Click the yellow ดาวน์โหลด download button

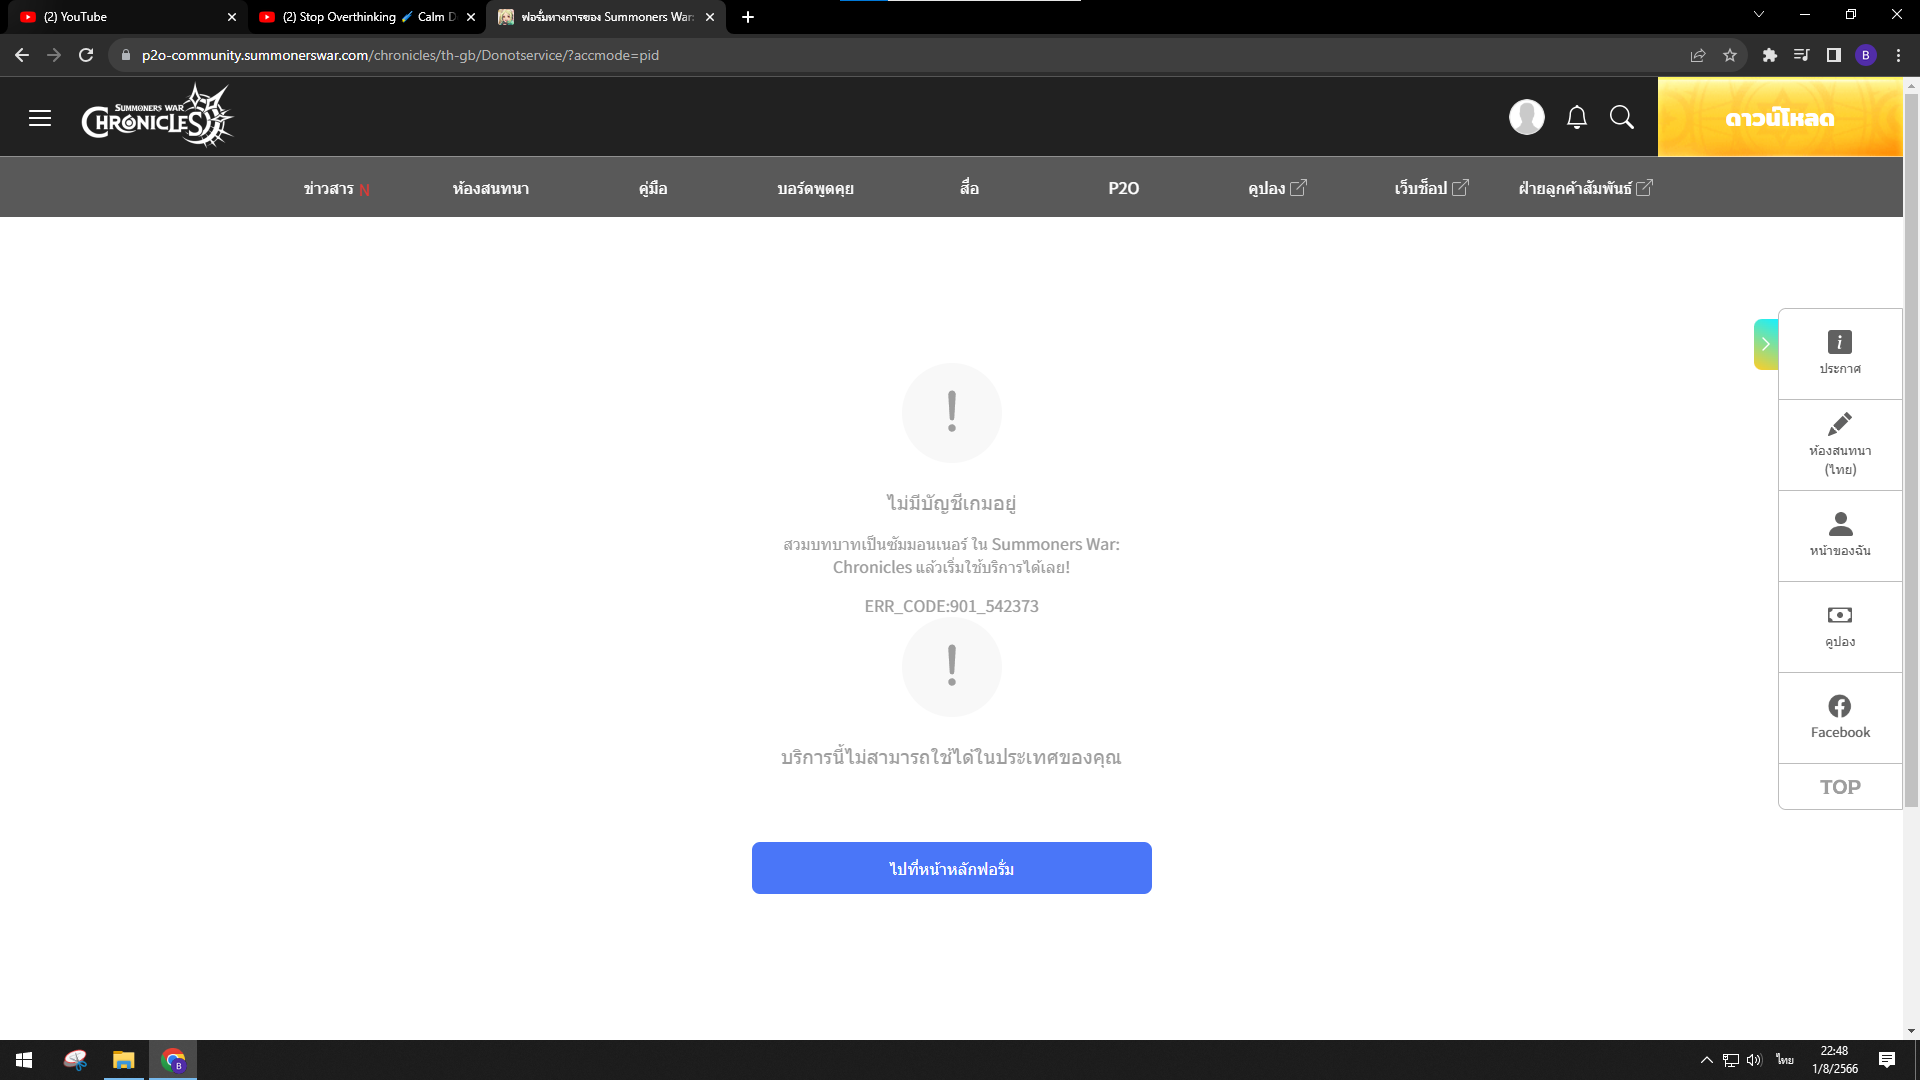coord(1780,117)
